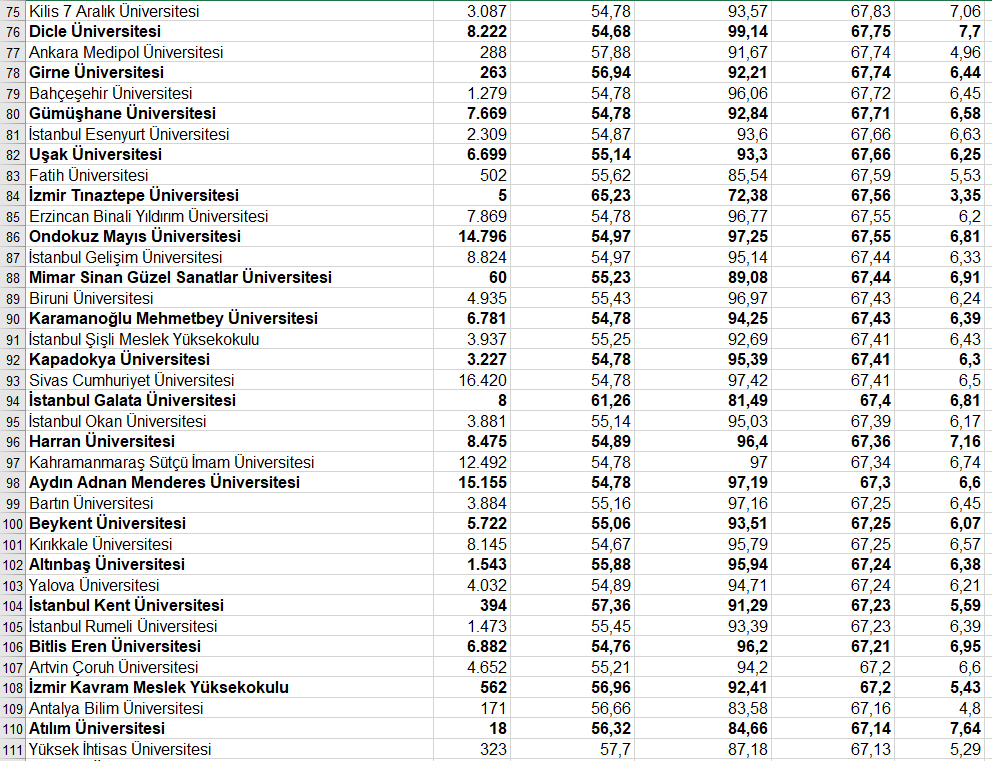Click 'Bahçeşehir Üniversitesi' cell

coord(229,93)
